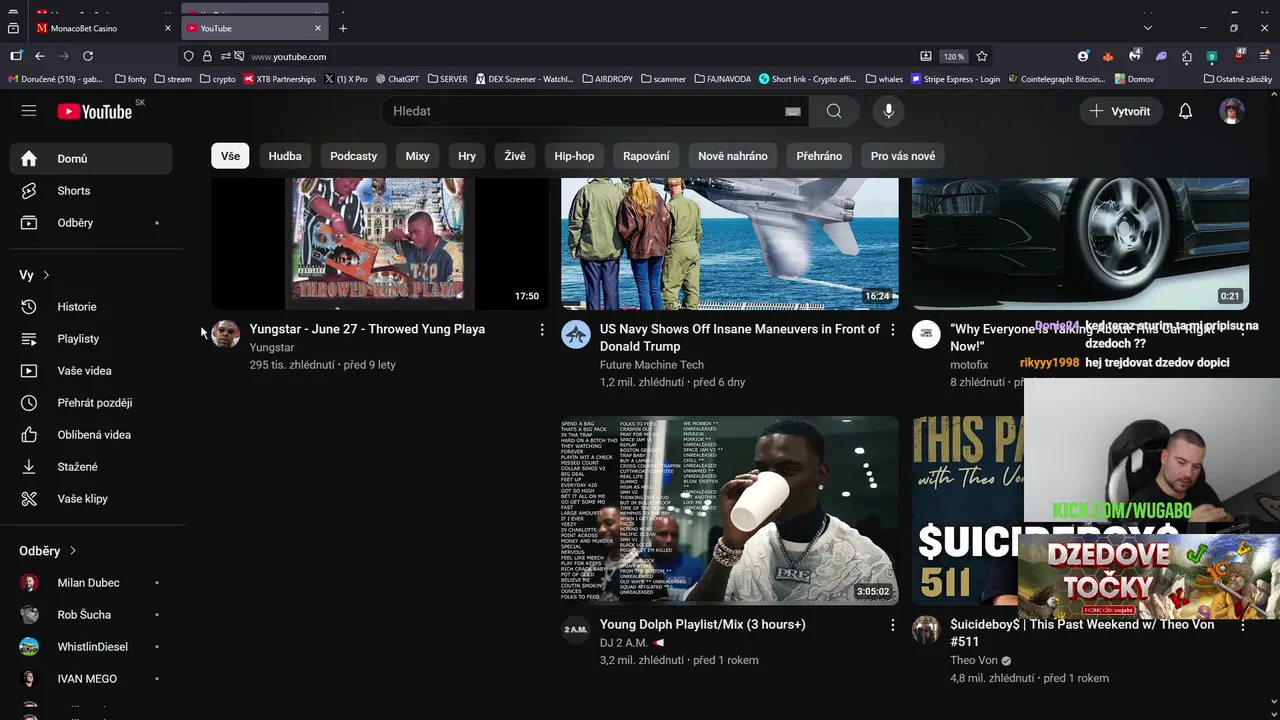Viewport: 1280px width, 720px height.
Task: Open video title Yungstar - June 27
Action: [x=367, y=329]
